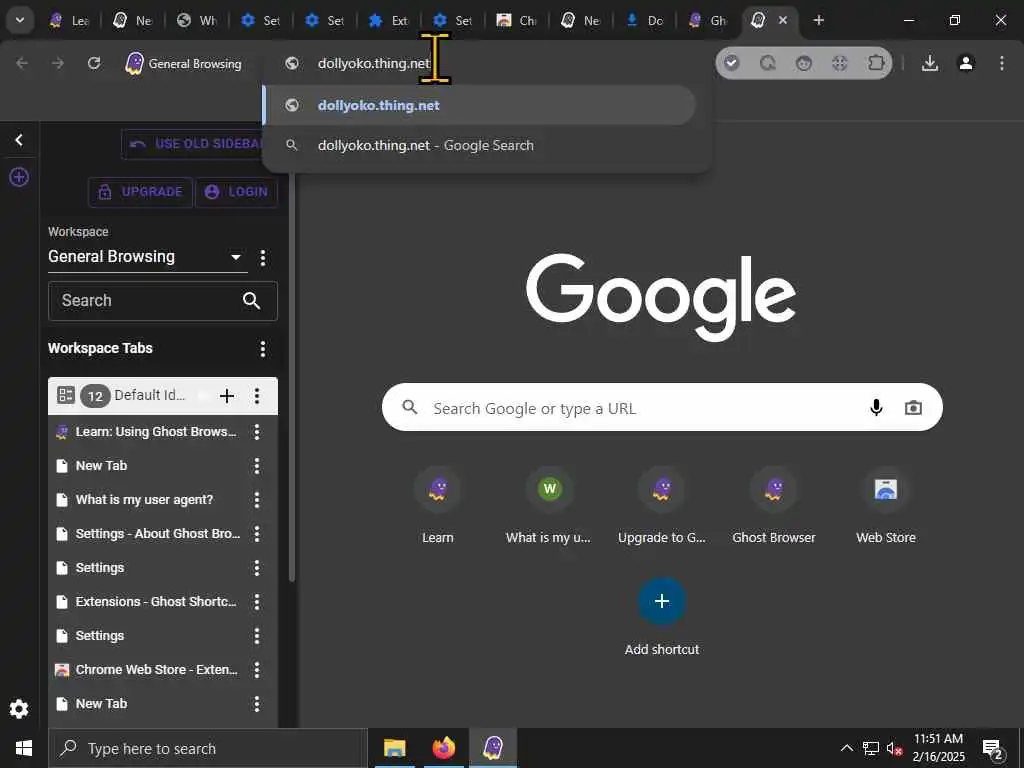Switch to the What is my user agent tab
Viewport: 1024px width, 768px height.
coord(197,20)
